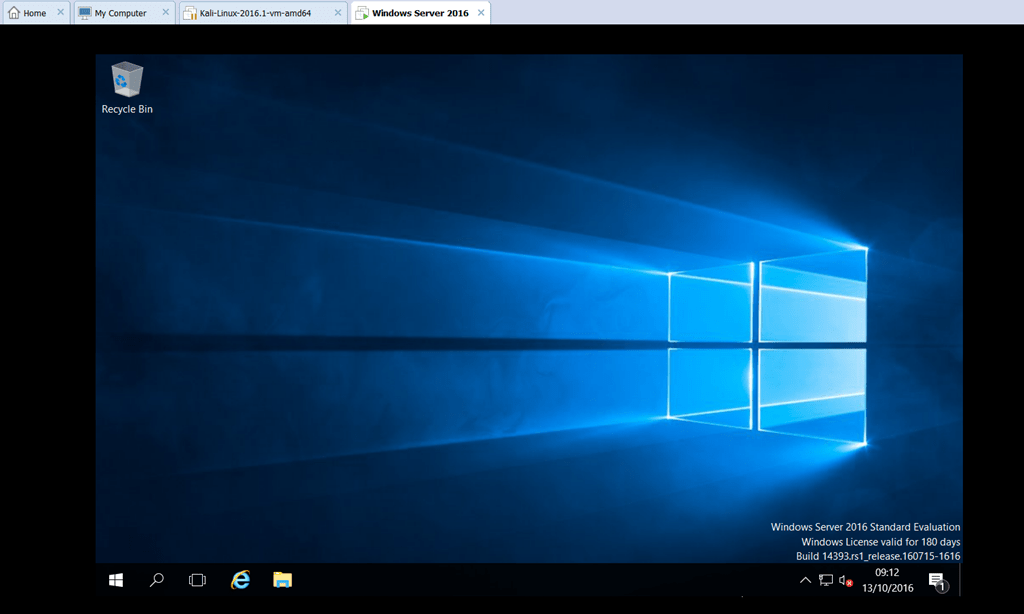Open the Recycle Bin desktop icon

pyautogui.click(x=127, y=88)
